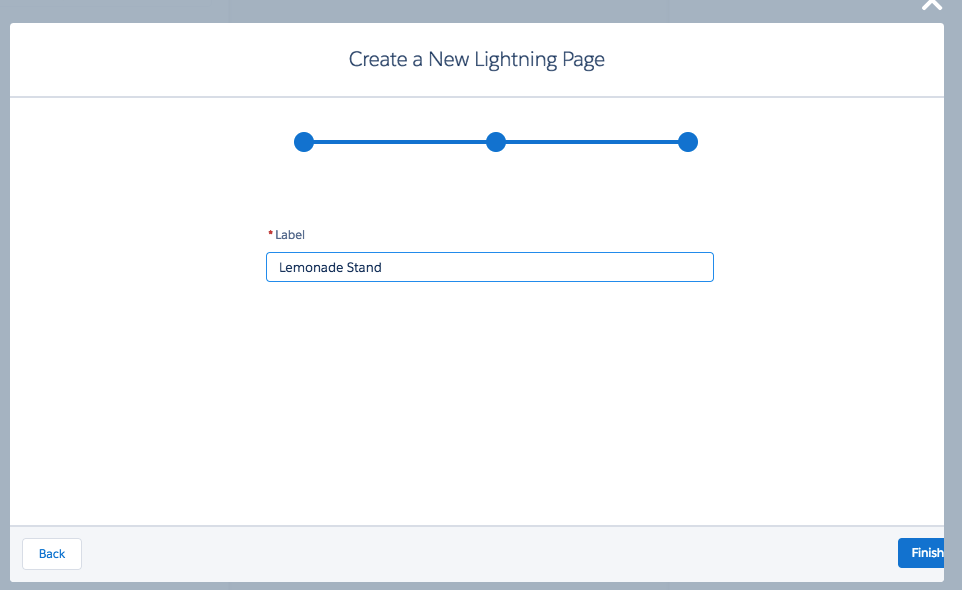
Task: Click the dimmed backdrop left of the dialog
Action: click(x=4, y=300)
